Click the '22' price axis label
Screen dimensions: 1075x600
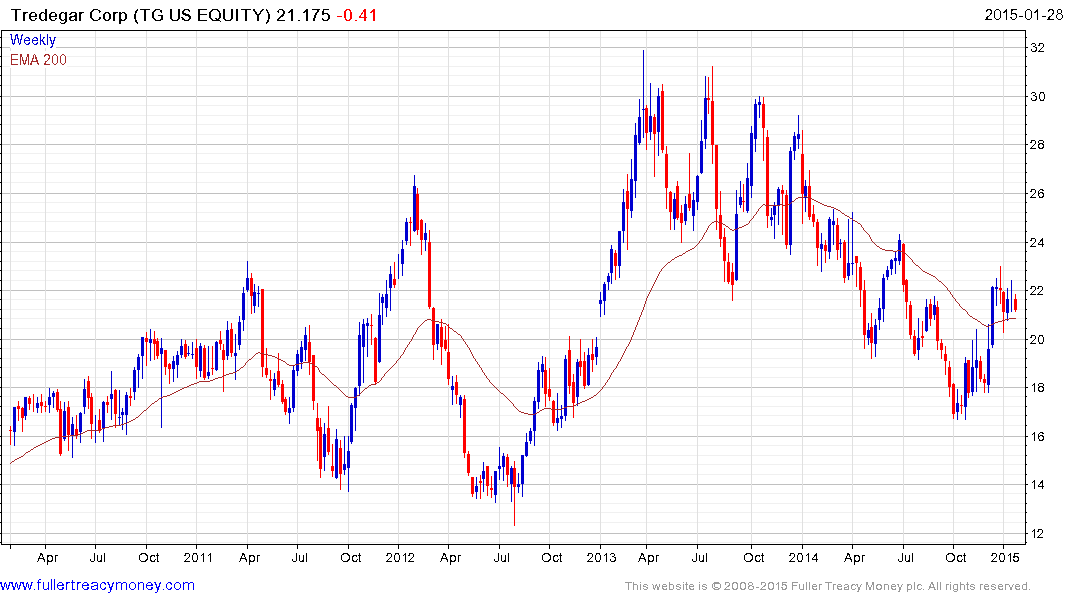[1037, 291]
